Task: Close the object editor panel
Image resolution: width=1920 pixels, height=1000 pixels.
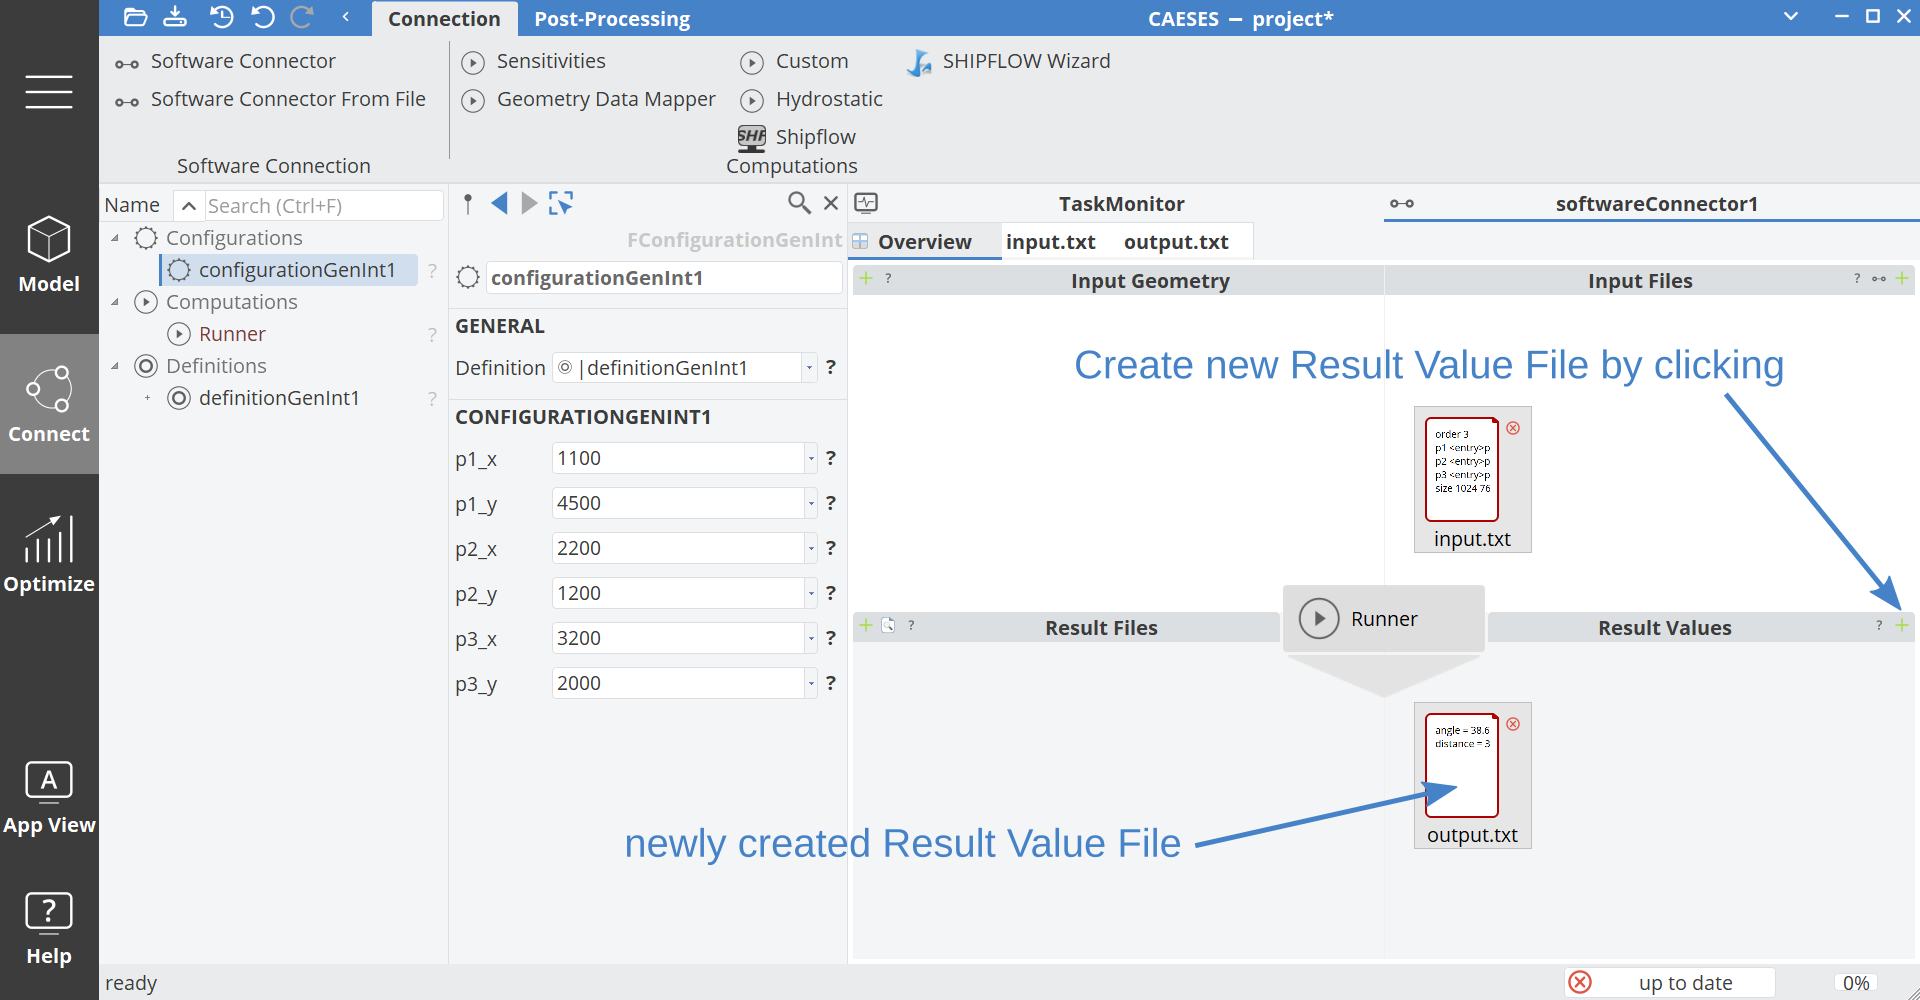Action: (x=831, y=204)
